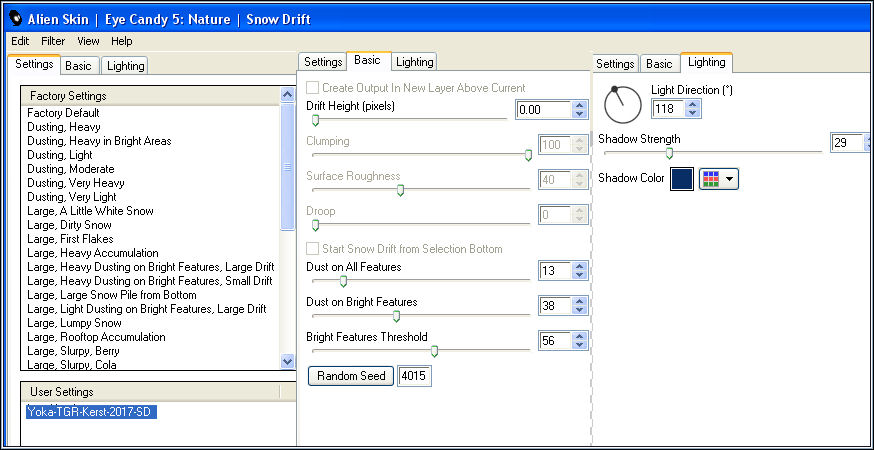
Task: Click the dark blue Shadow Color swatch
Action: point(682,179)
